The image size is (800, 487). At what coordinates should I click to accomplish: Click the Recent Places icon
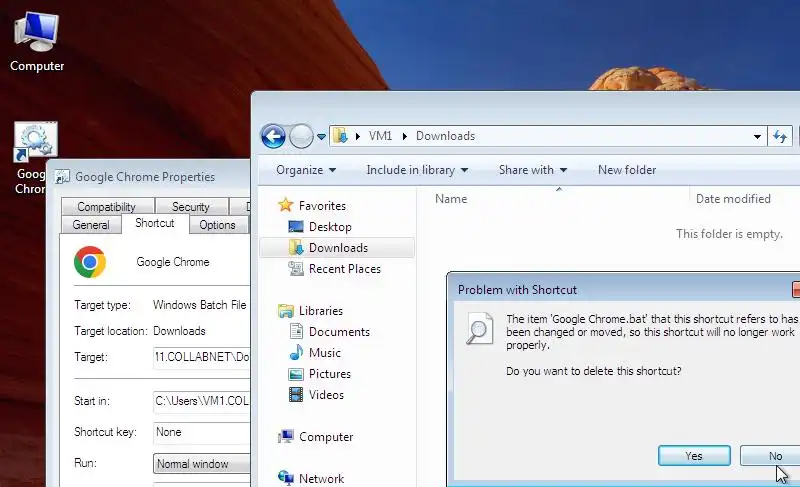click(x=296, y=268)
